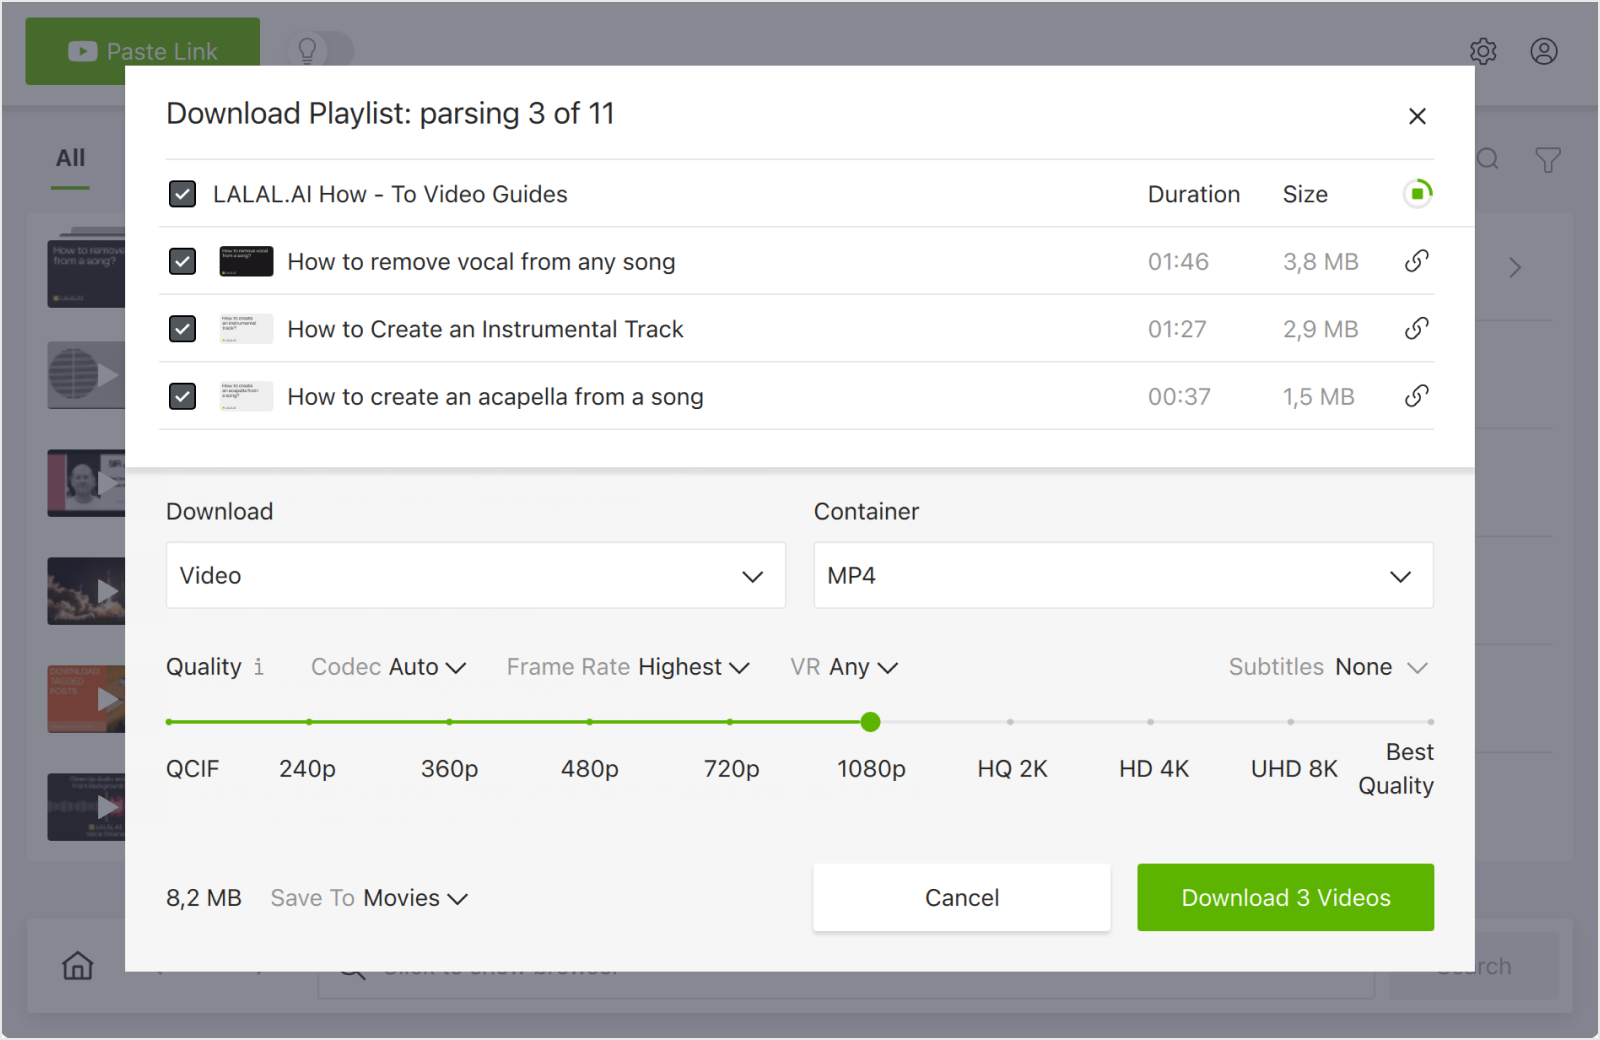
Task: Uncheck How to Create an Instrumental Track
Action: point(182,328)
